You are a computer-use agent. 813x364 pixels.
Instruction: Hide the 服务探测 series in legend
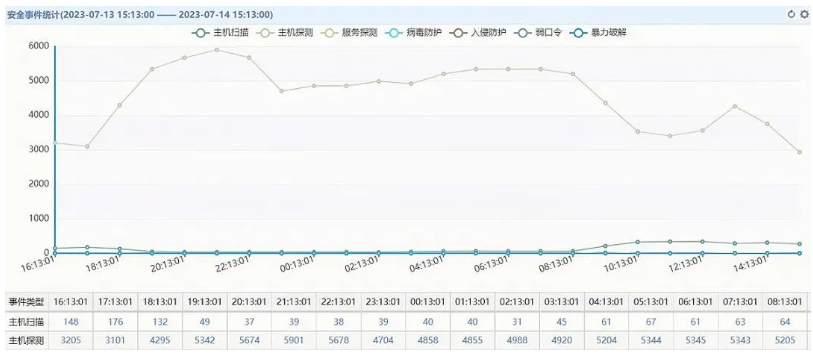pyautogui.click(x=349, y=34)
